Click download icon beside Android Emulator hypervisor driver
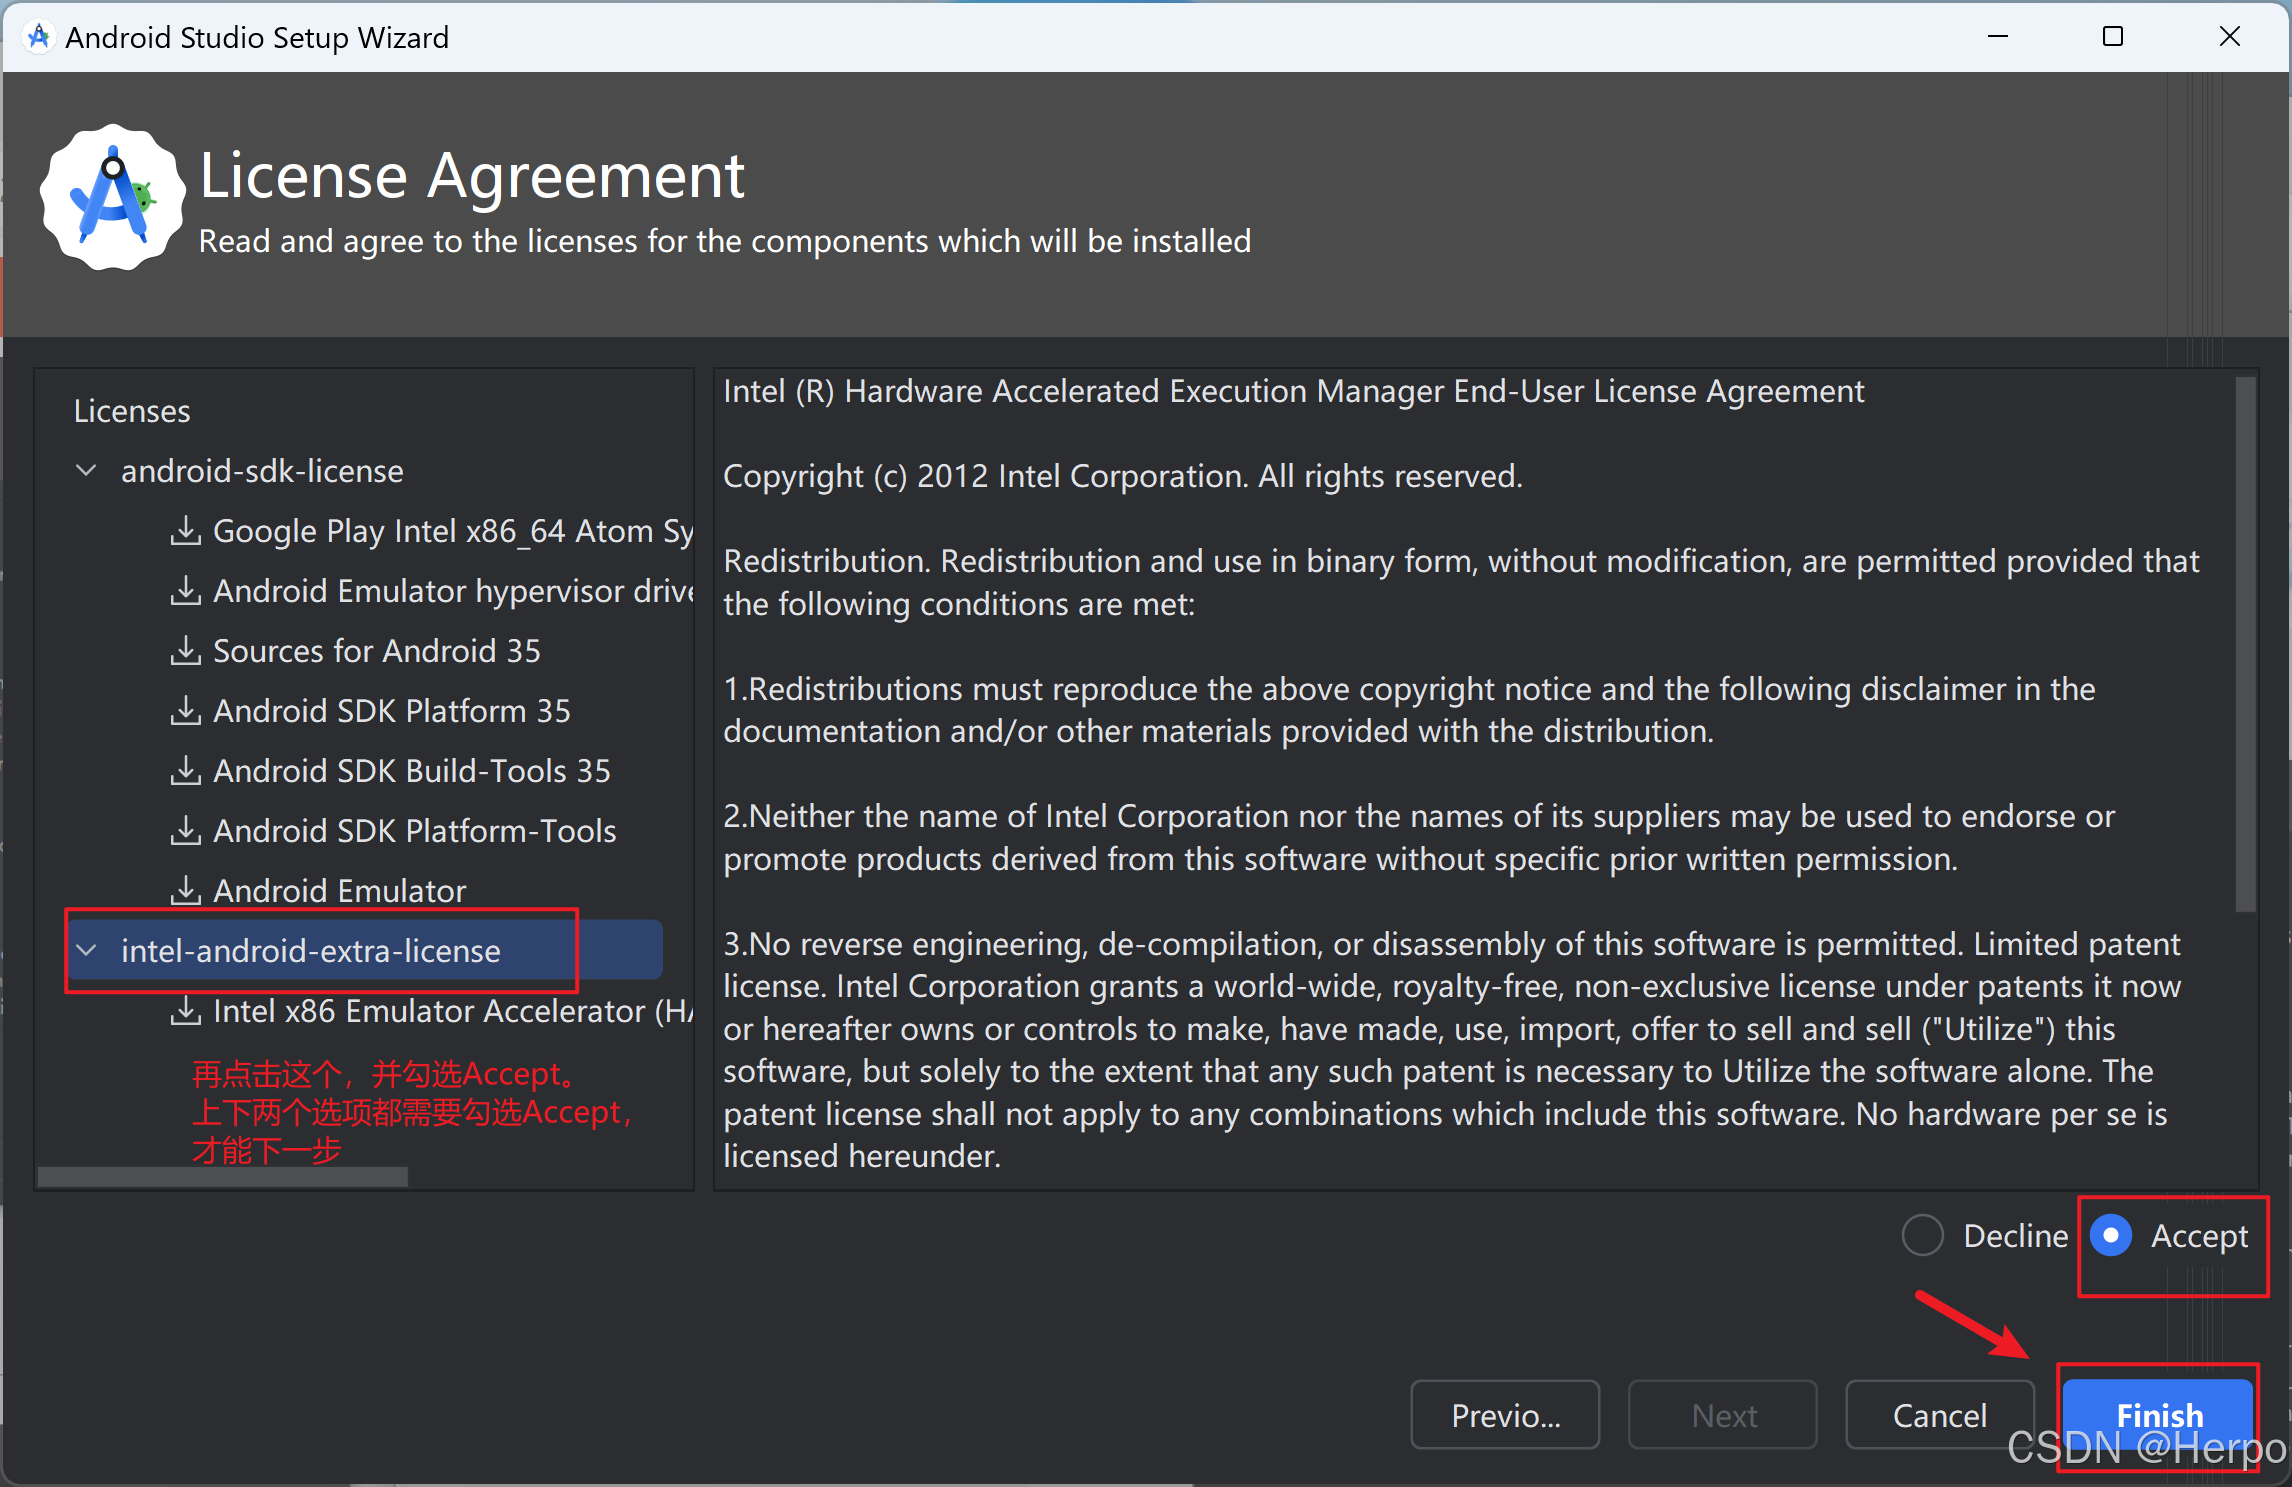2292x1487 pixels. (x=185, y=591)
